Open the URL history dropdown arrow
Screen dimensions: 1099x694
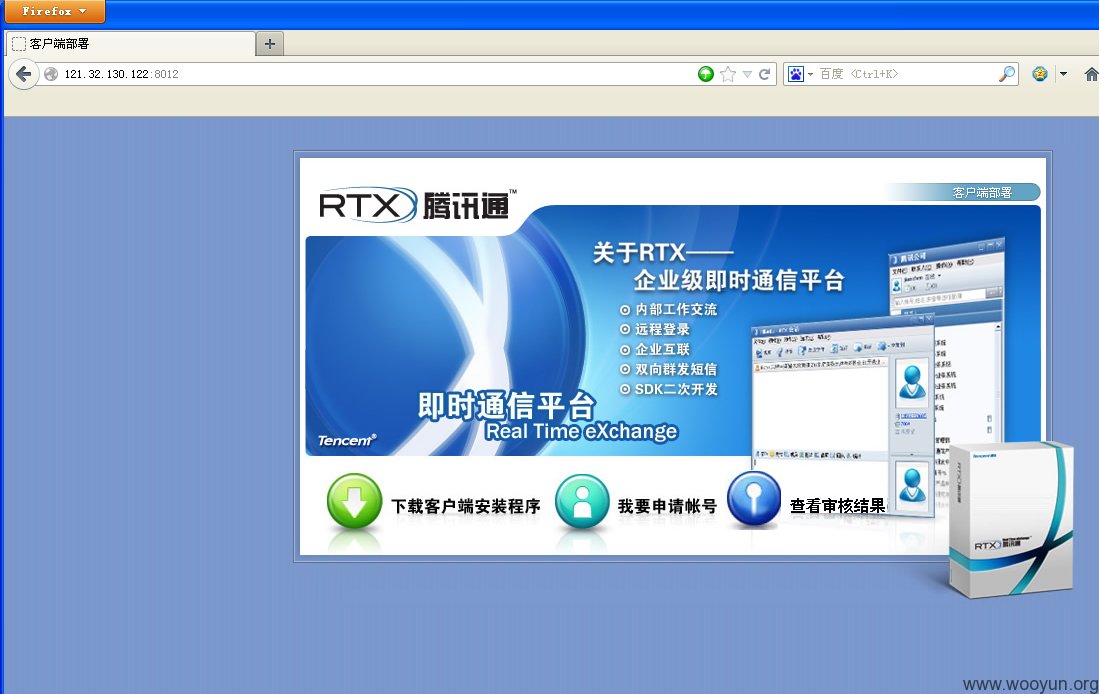747,74
